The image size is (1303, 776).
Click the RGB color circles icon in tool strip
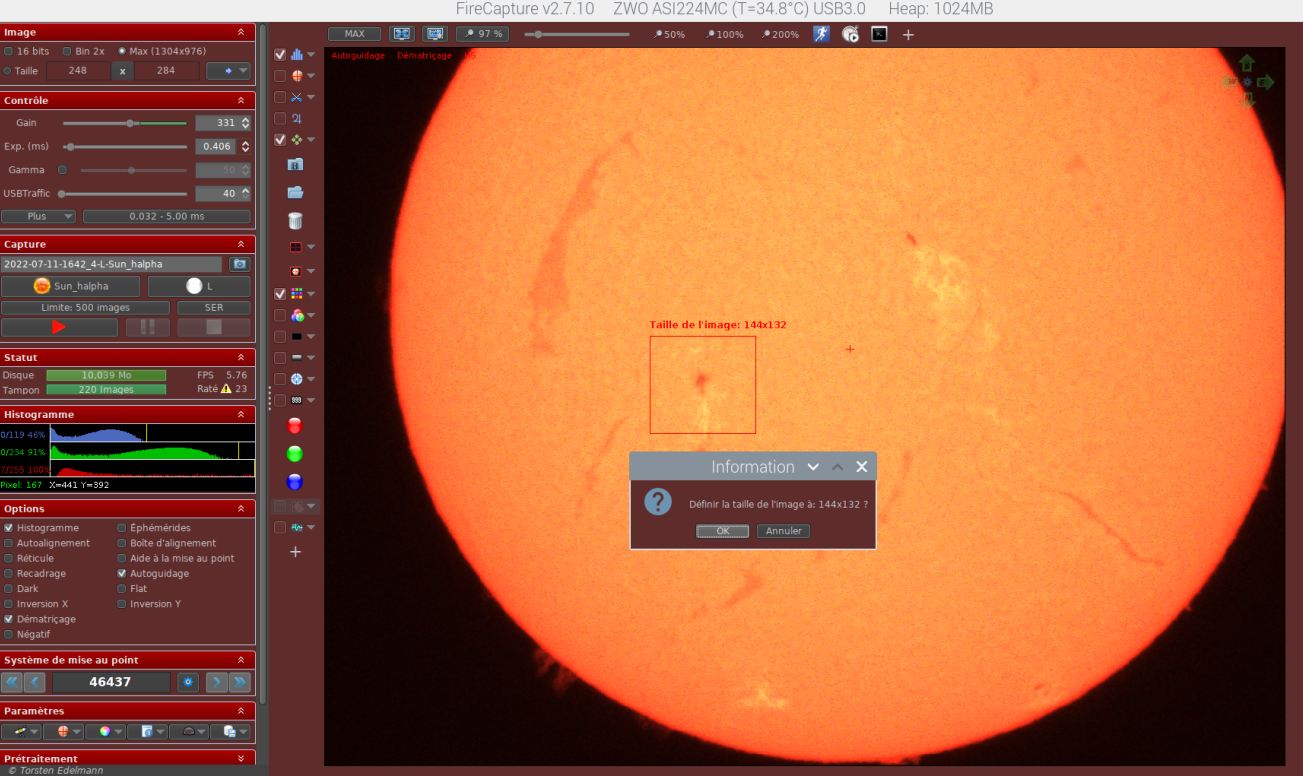pyautogui.click(x=296, y=315)
